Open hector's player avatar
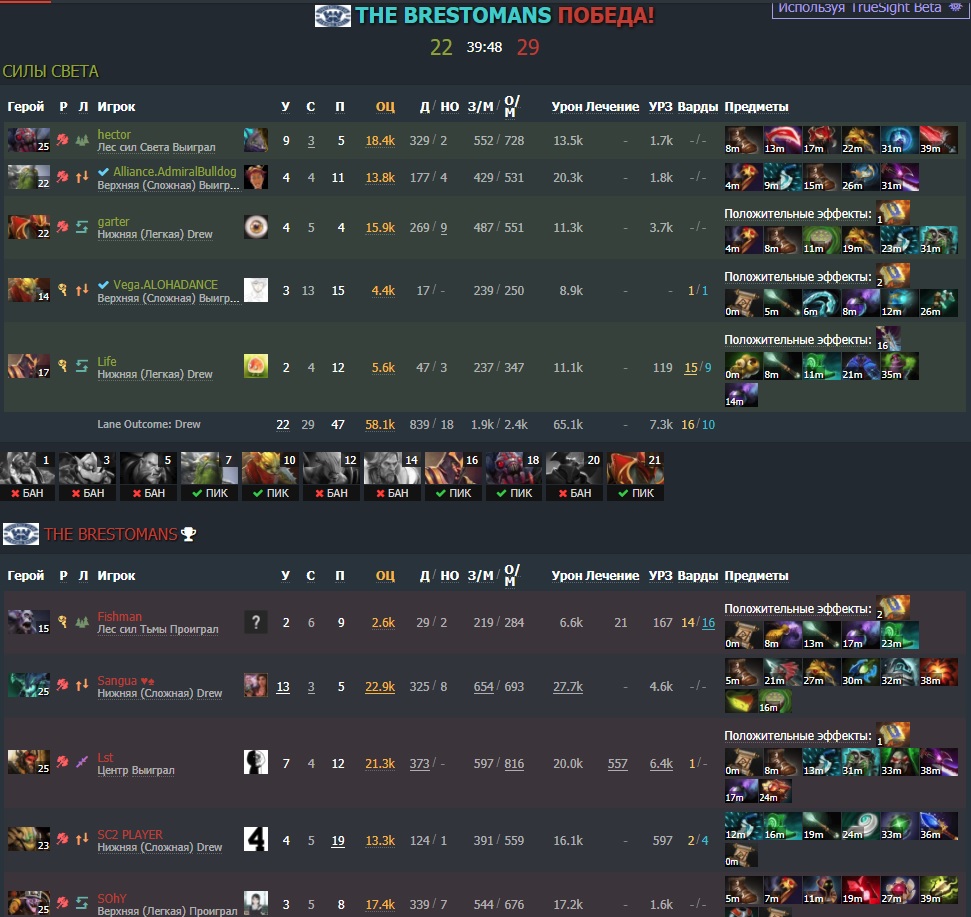 click(x=256, y=140)
